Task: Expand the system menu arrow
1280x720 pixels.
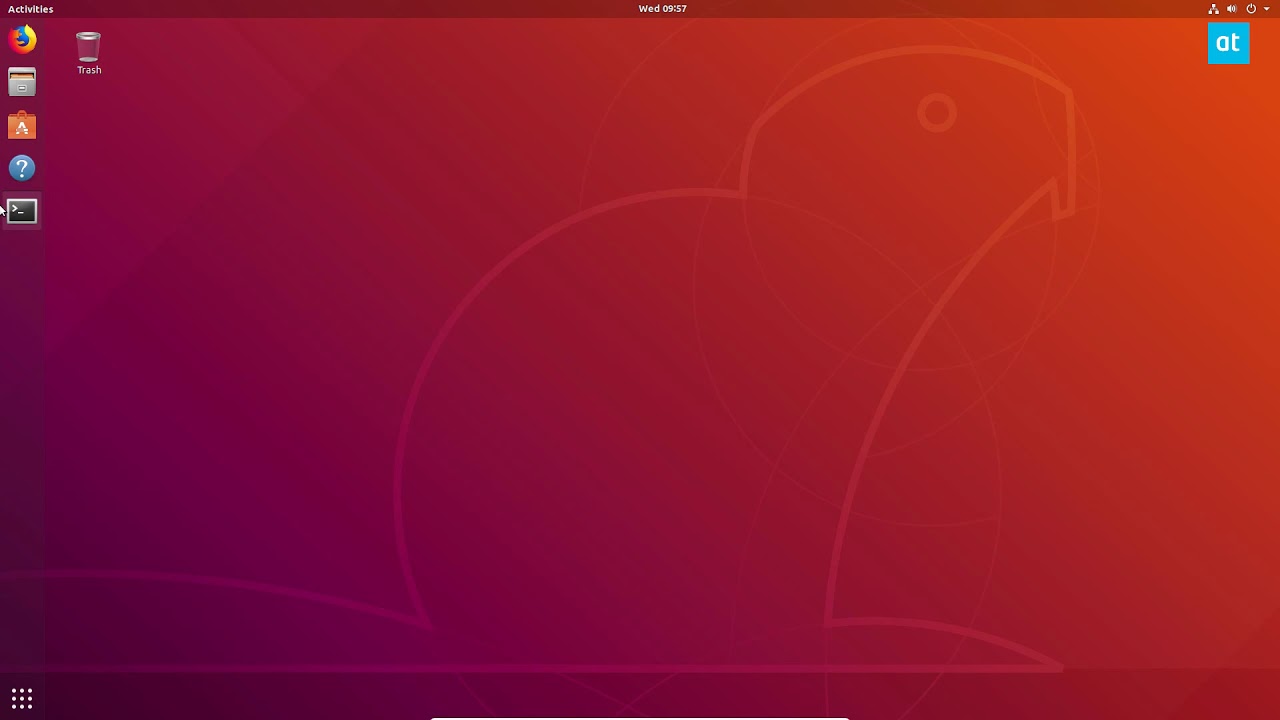Action: pyautogui.click(x=1267, y=9)
